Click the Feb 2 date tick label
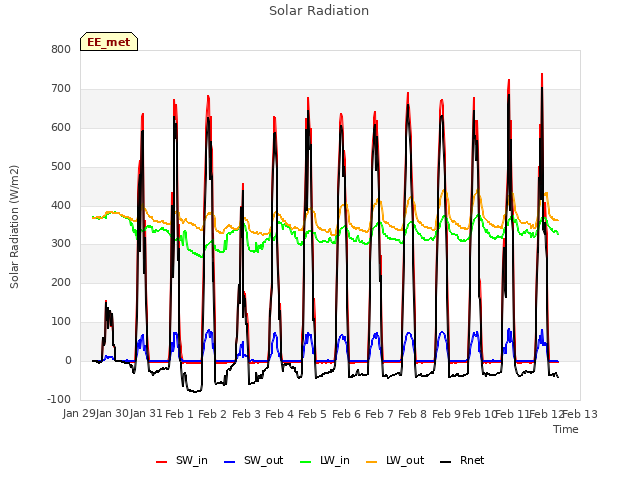Screen dimensions: 640x480 (x=212, y=414)
